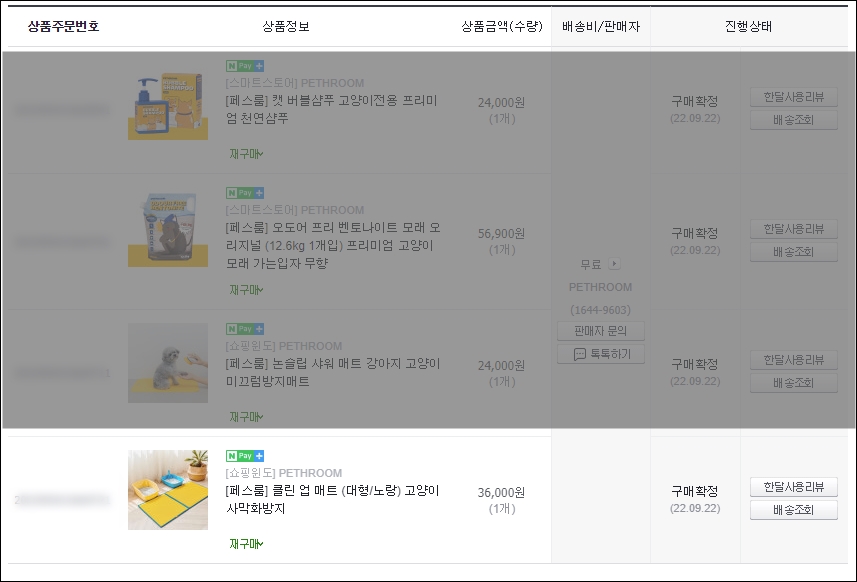
Task: Click 구매확정 status for bentonite litter
Action: click(695, 233)
